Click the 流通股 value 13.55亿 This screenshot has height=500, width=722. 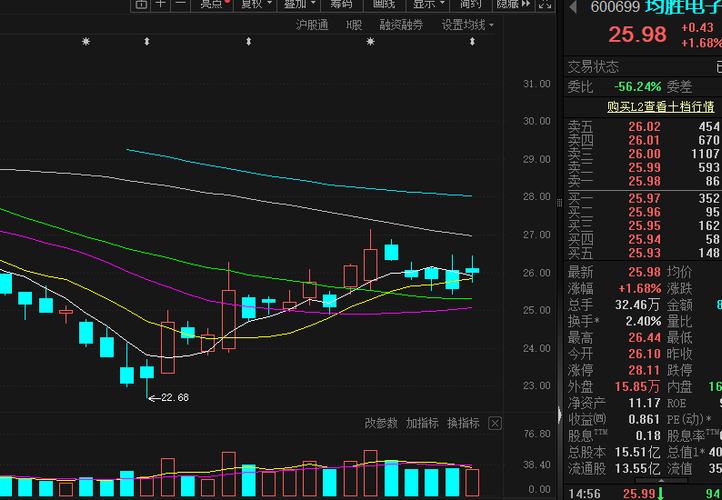pyautogui.click(x=637, y=469)
